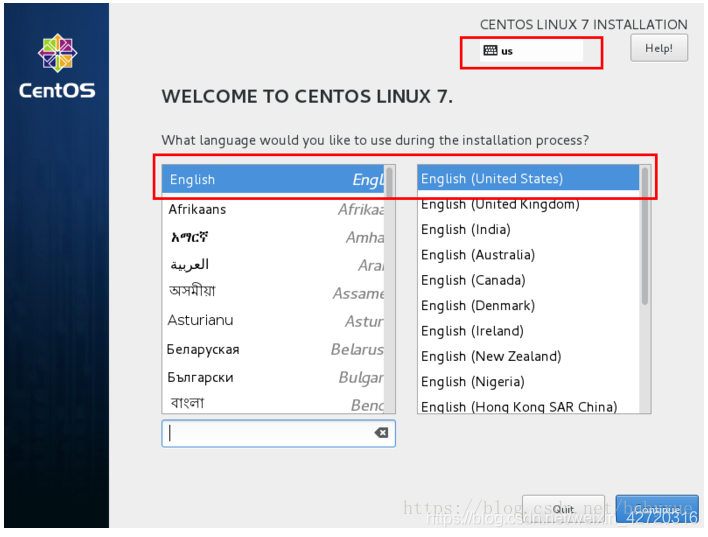Focus the language search input field

coord(279,433)
